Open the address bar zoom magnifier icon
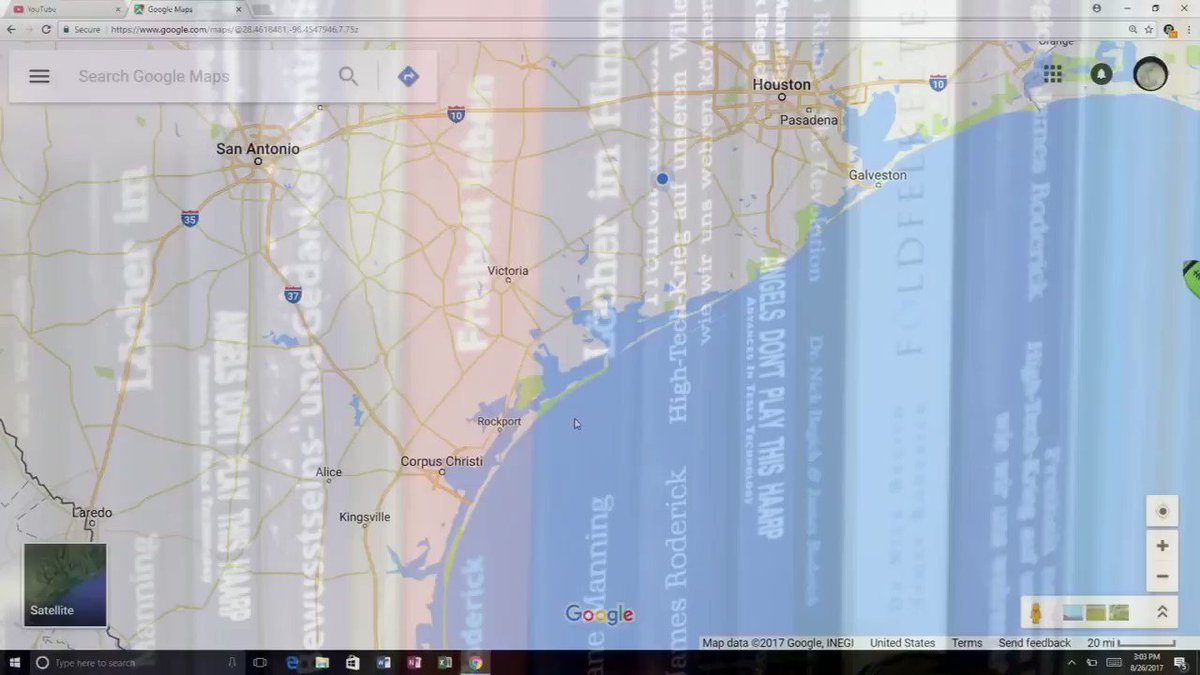1200x675 pixels. pyautogui.click(x=1132, y=30)
